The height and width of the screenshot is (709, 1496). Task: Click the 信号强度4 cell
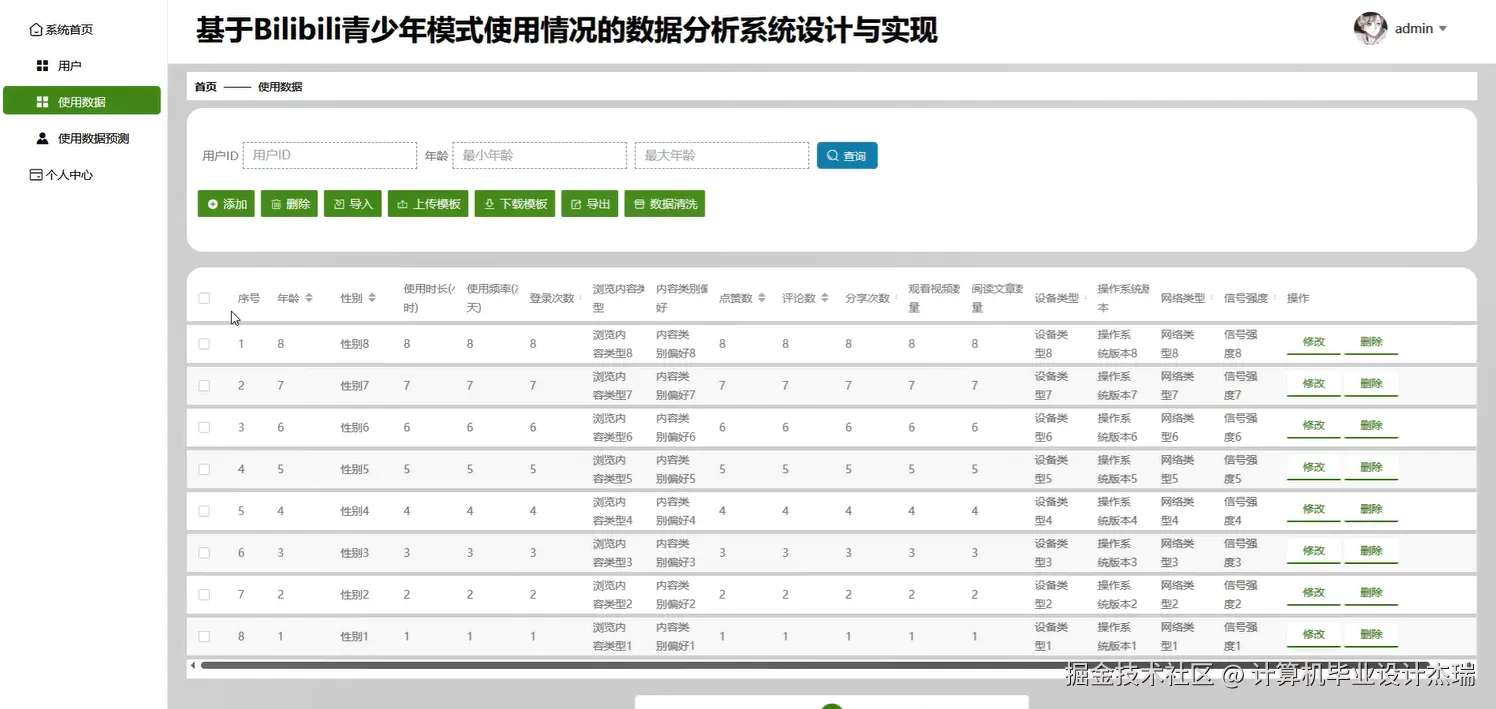(x=1241, y=511)
